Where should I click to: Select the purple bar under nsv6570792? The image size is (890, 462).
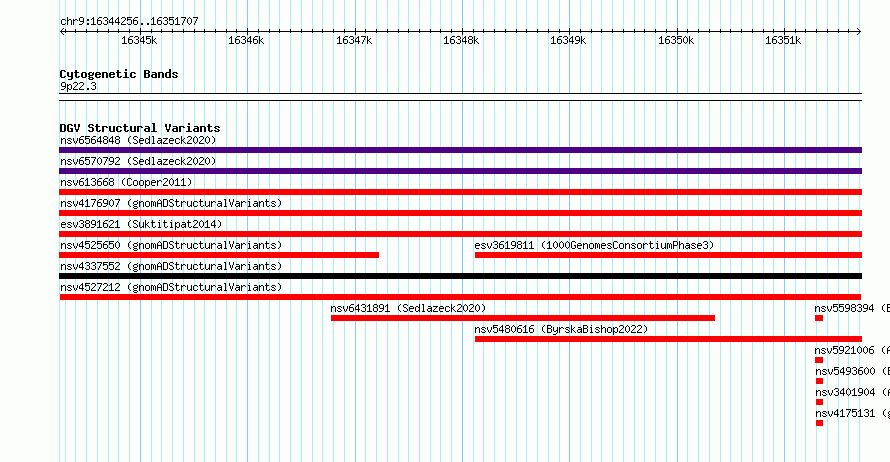[x=460, y=171]
